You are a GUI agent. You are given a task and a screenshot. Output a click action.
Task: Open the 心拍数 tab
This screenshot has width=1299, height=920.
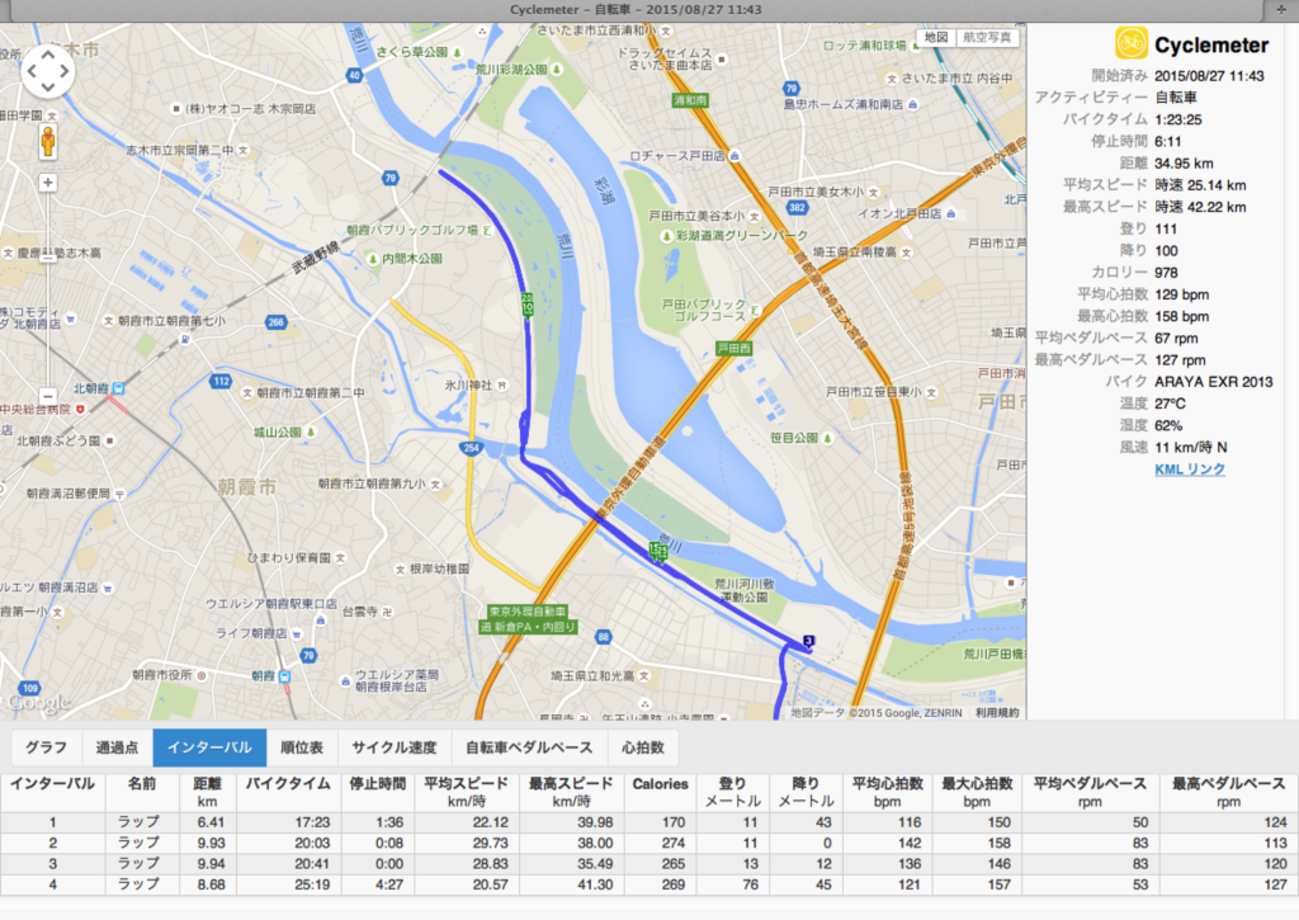click(x=643, y=747)
